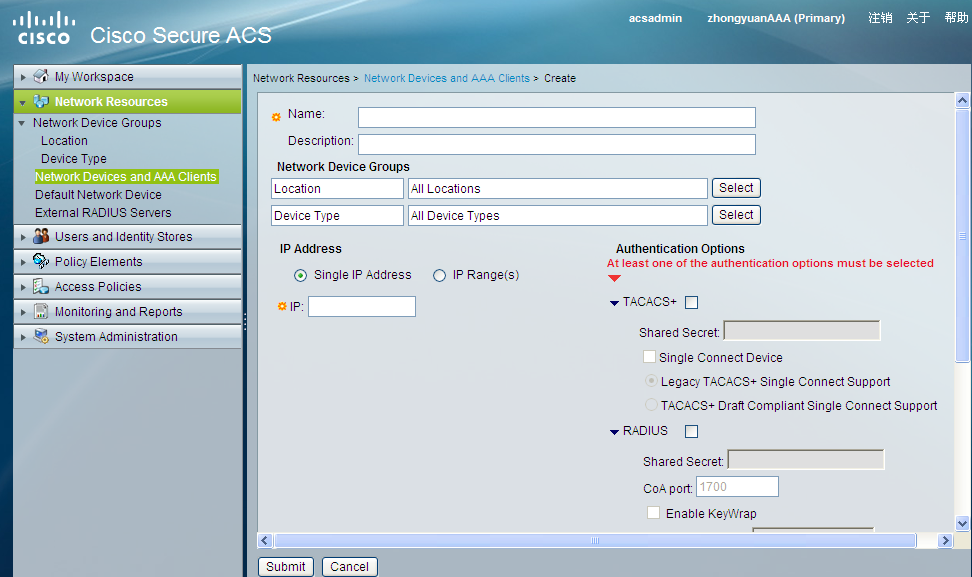Select the IP Range(s) radio button

(x=439, y=275)
